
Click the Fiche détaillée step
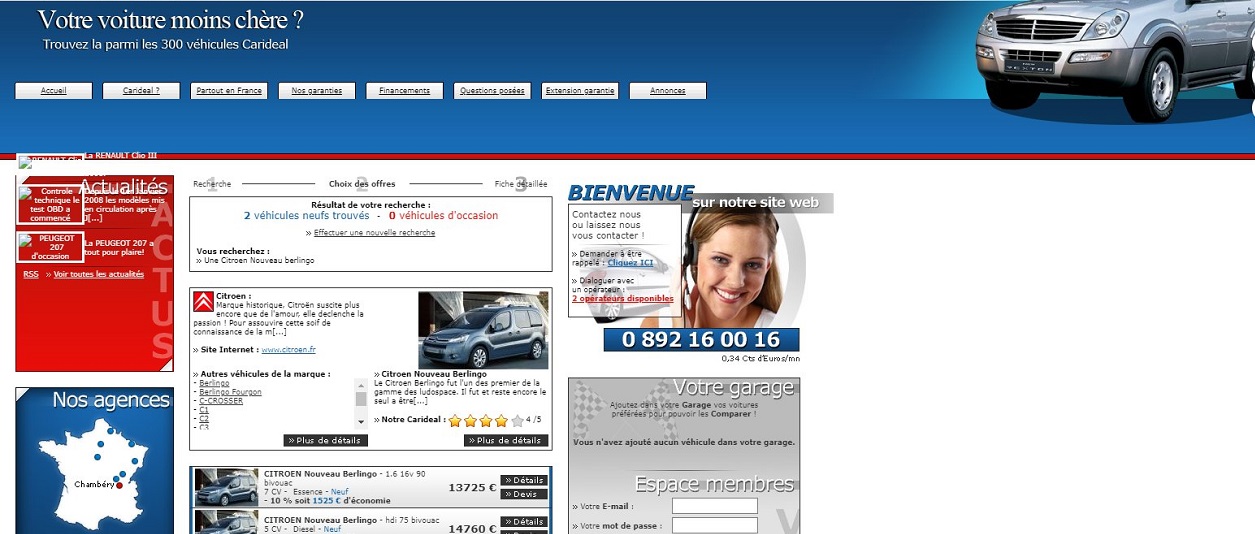pos(521,184)
